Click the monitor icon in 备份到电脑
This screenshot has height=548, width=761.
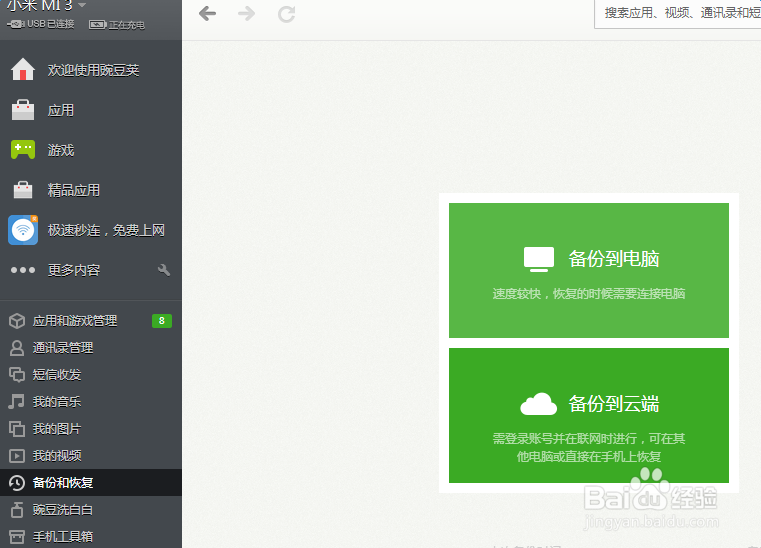point(539,259)
